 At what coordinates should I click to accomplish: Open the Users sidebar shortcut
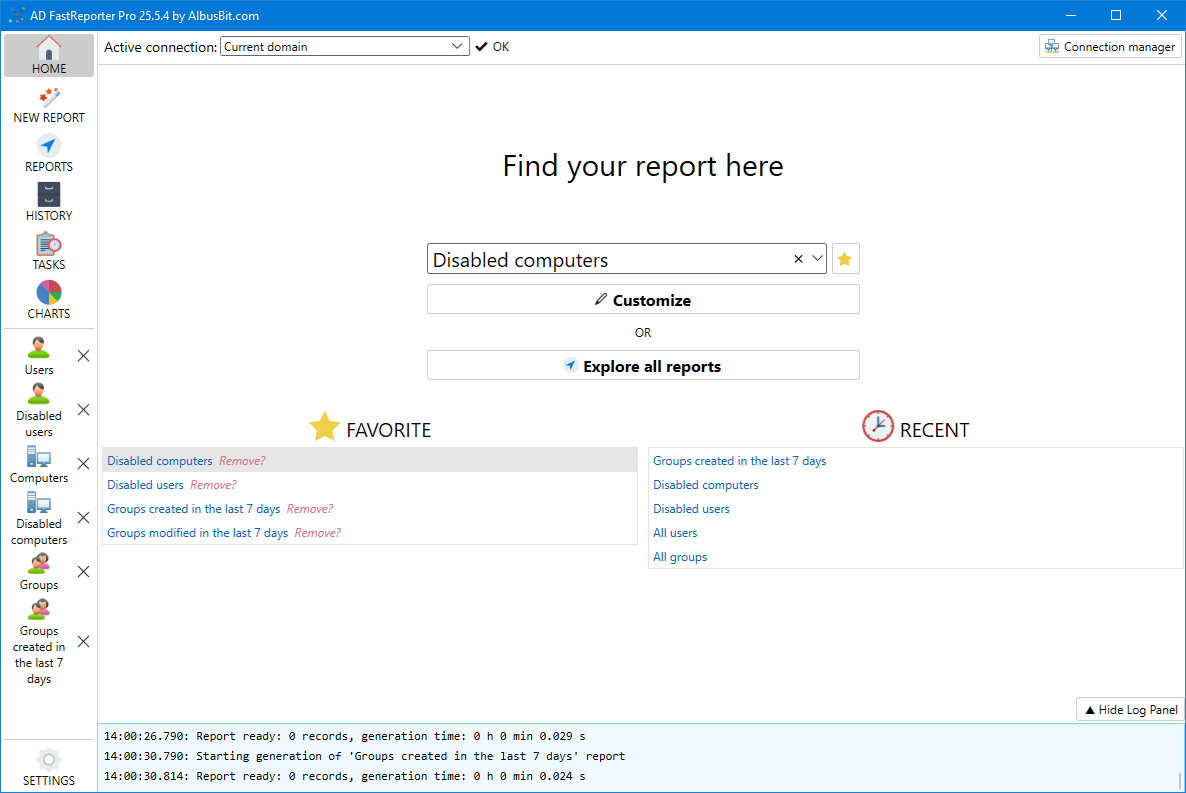[x=39, y=356]
